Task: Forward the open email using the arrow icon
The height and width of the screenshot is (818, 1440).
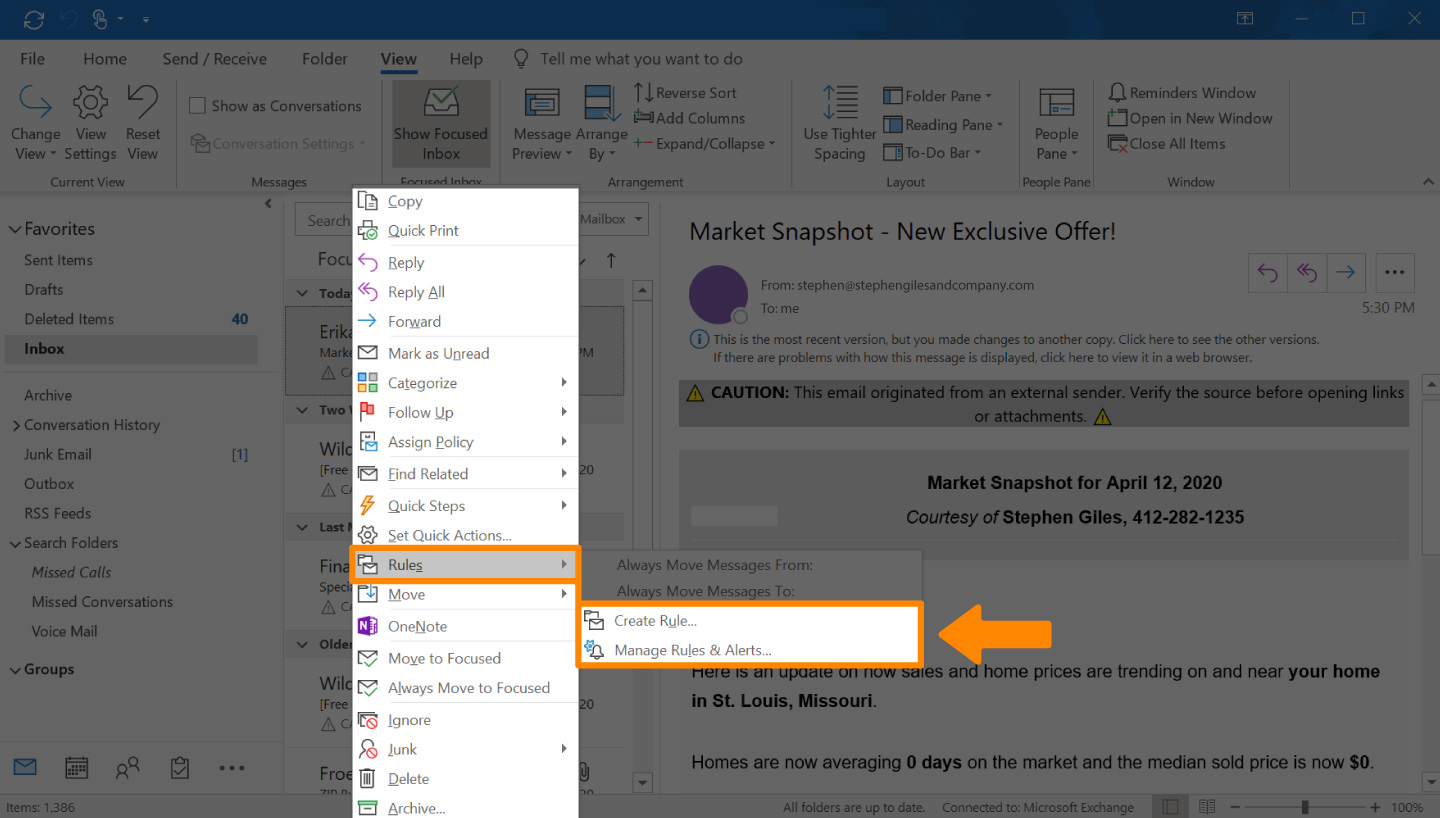Action: 1346,272
